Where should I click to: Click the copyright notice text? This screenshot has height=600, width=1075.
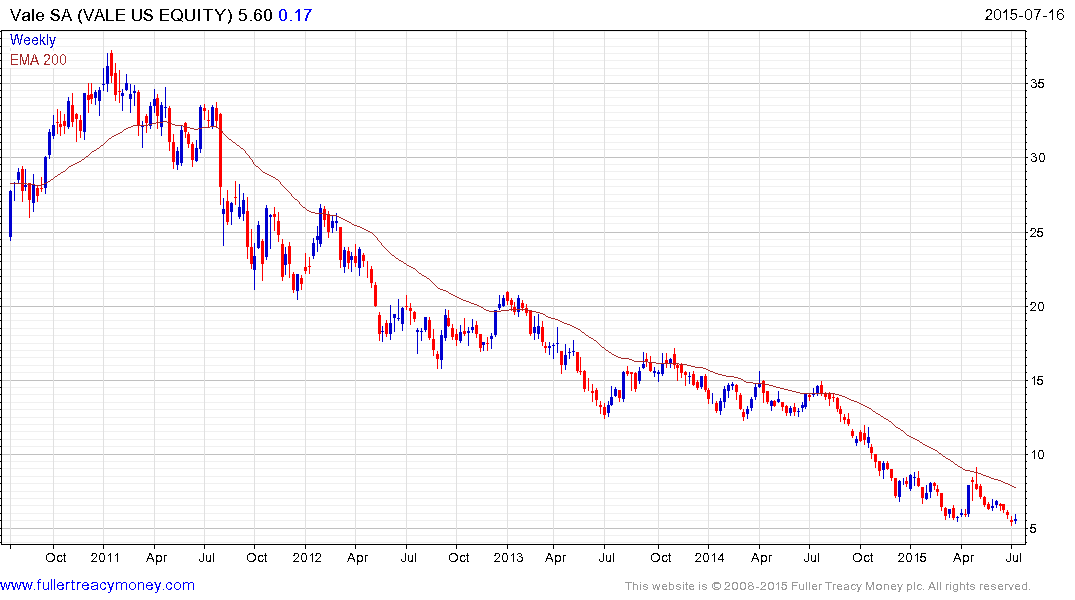(828, 586)
